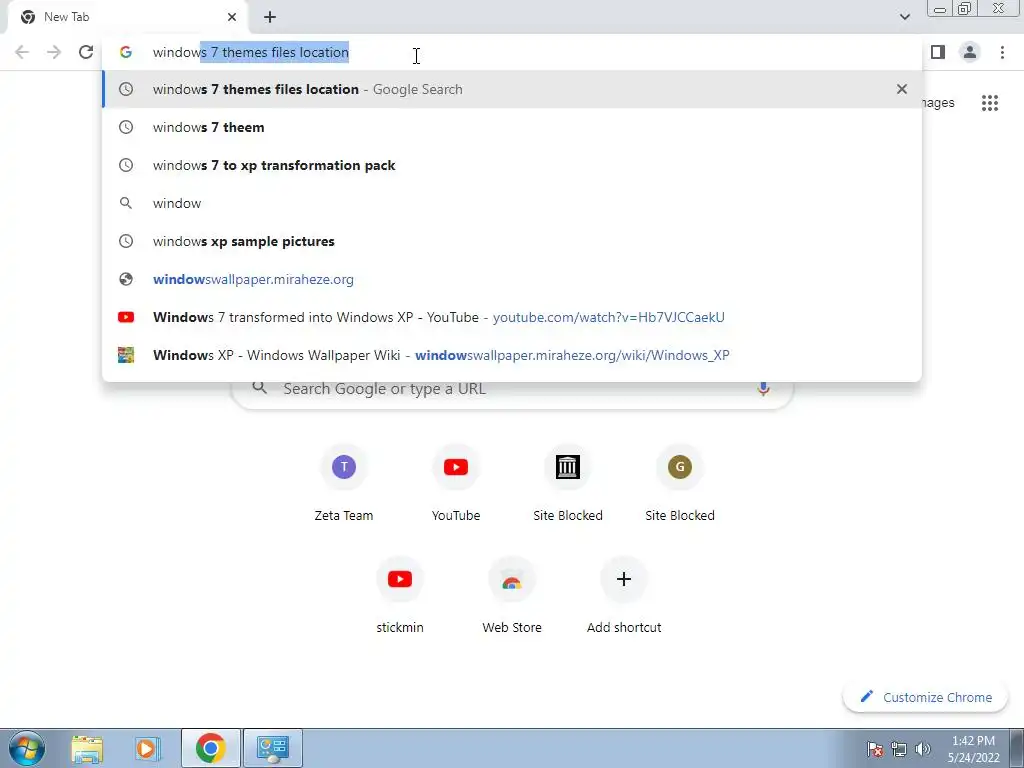This screenshot has height=768, width=1024.
Task: Start voice search with the microphone icon
Action: [763, 389]
